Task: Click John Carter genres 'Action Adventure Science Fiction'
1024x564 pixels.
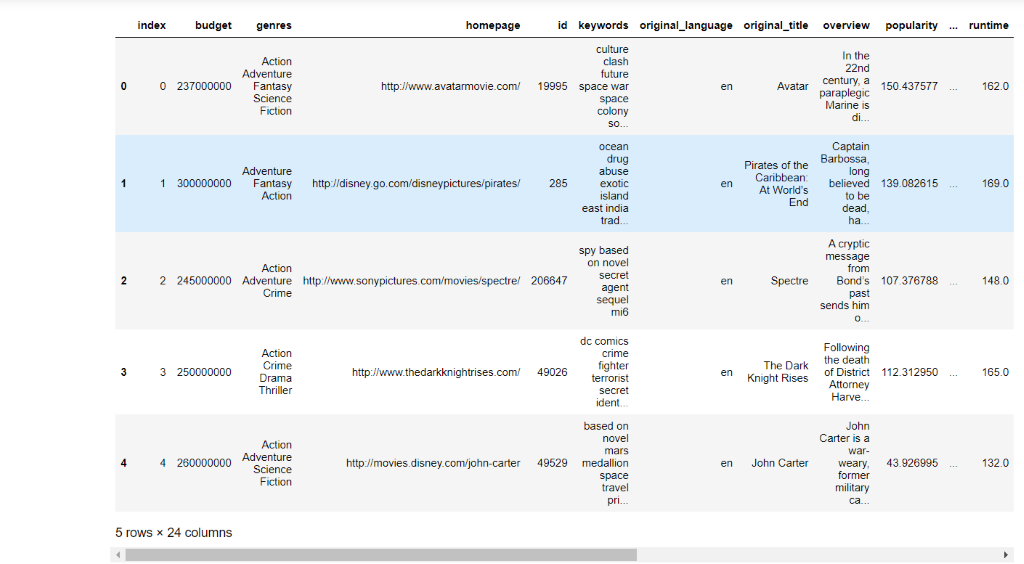Action: click(267, 463)
